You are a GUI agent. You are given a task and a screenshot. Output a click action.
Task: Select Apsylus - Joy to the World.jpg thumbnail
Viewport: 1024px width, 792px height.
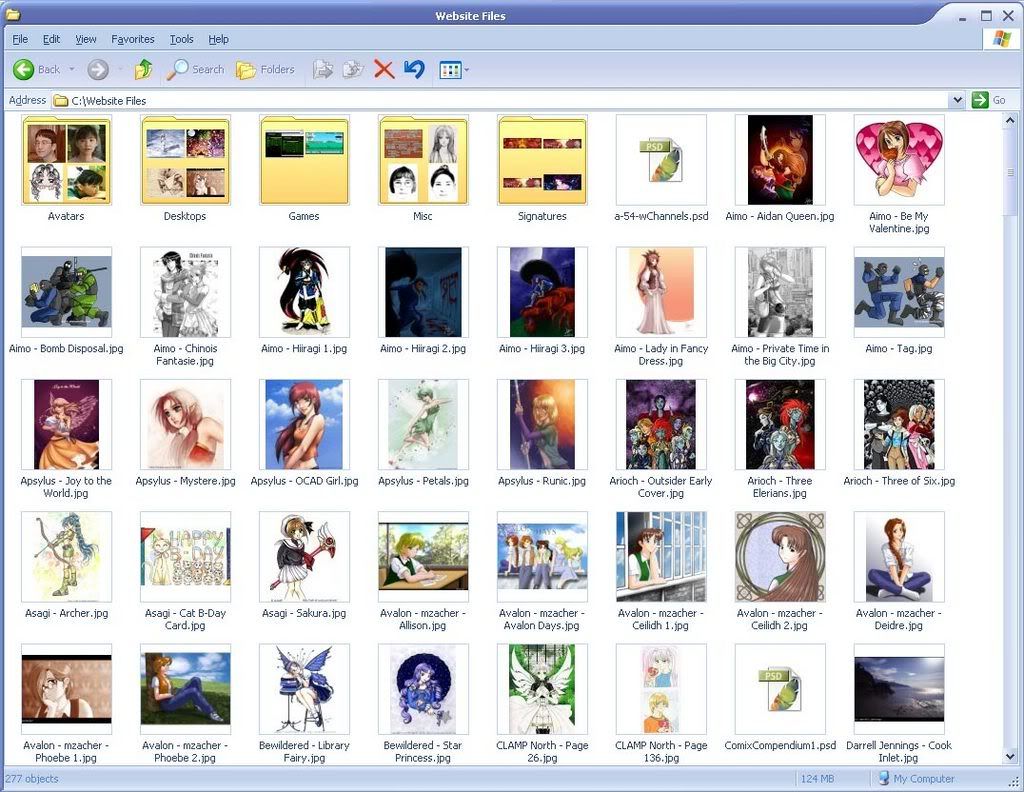pyautogui.click(x=66, y=424)
